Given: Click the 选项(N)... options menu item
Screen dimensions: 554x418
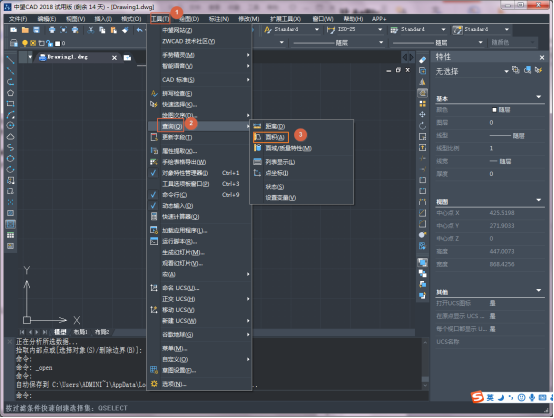Looking at the screenshot, I should point(199,384).
